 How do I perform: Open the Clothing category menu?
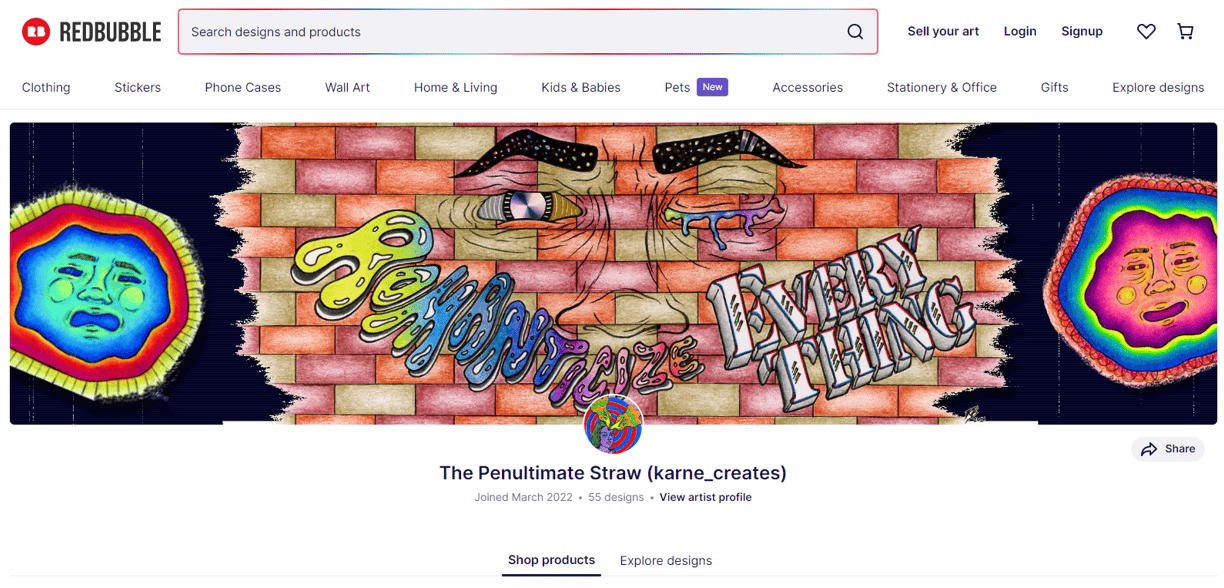tap(46, 88)
